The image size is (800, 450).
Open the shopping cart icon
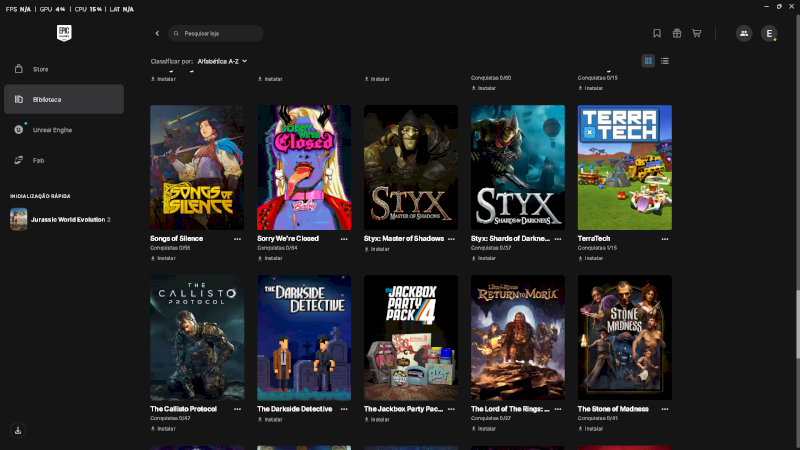(x=696, y=33)
